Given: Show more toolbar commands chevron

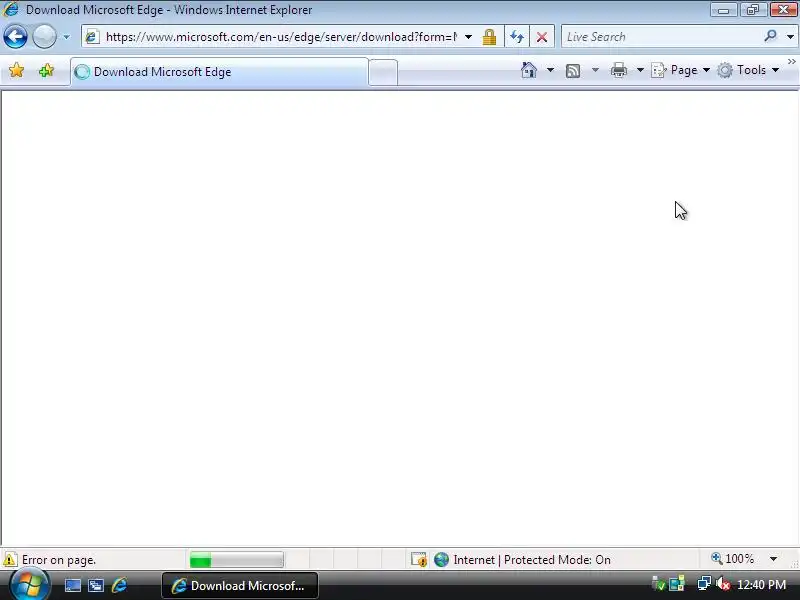Looking at the screenshot, I should pos(791,62).
